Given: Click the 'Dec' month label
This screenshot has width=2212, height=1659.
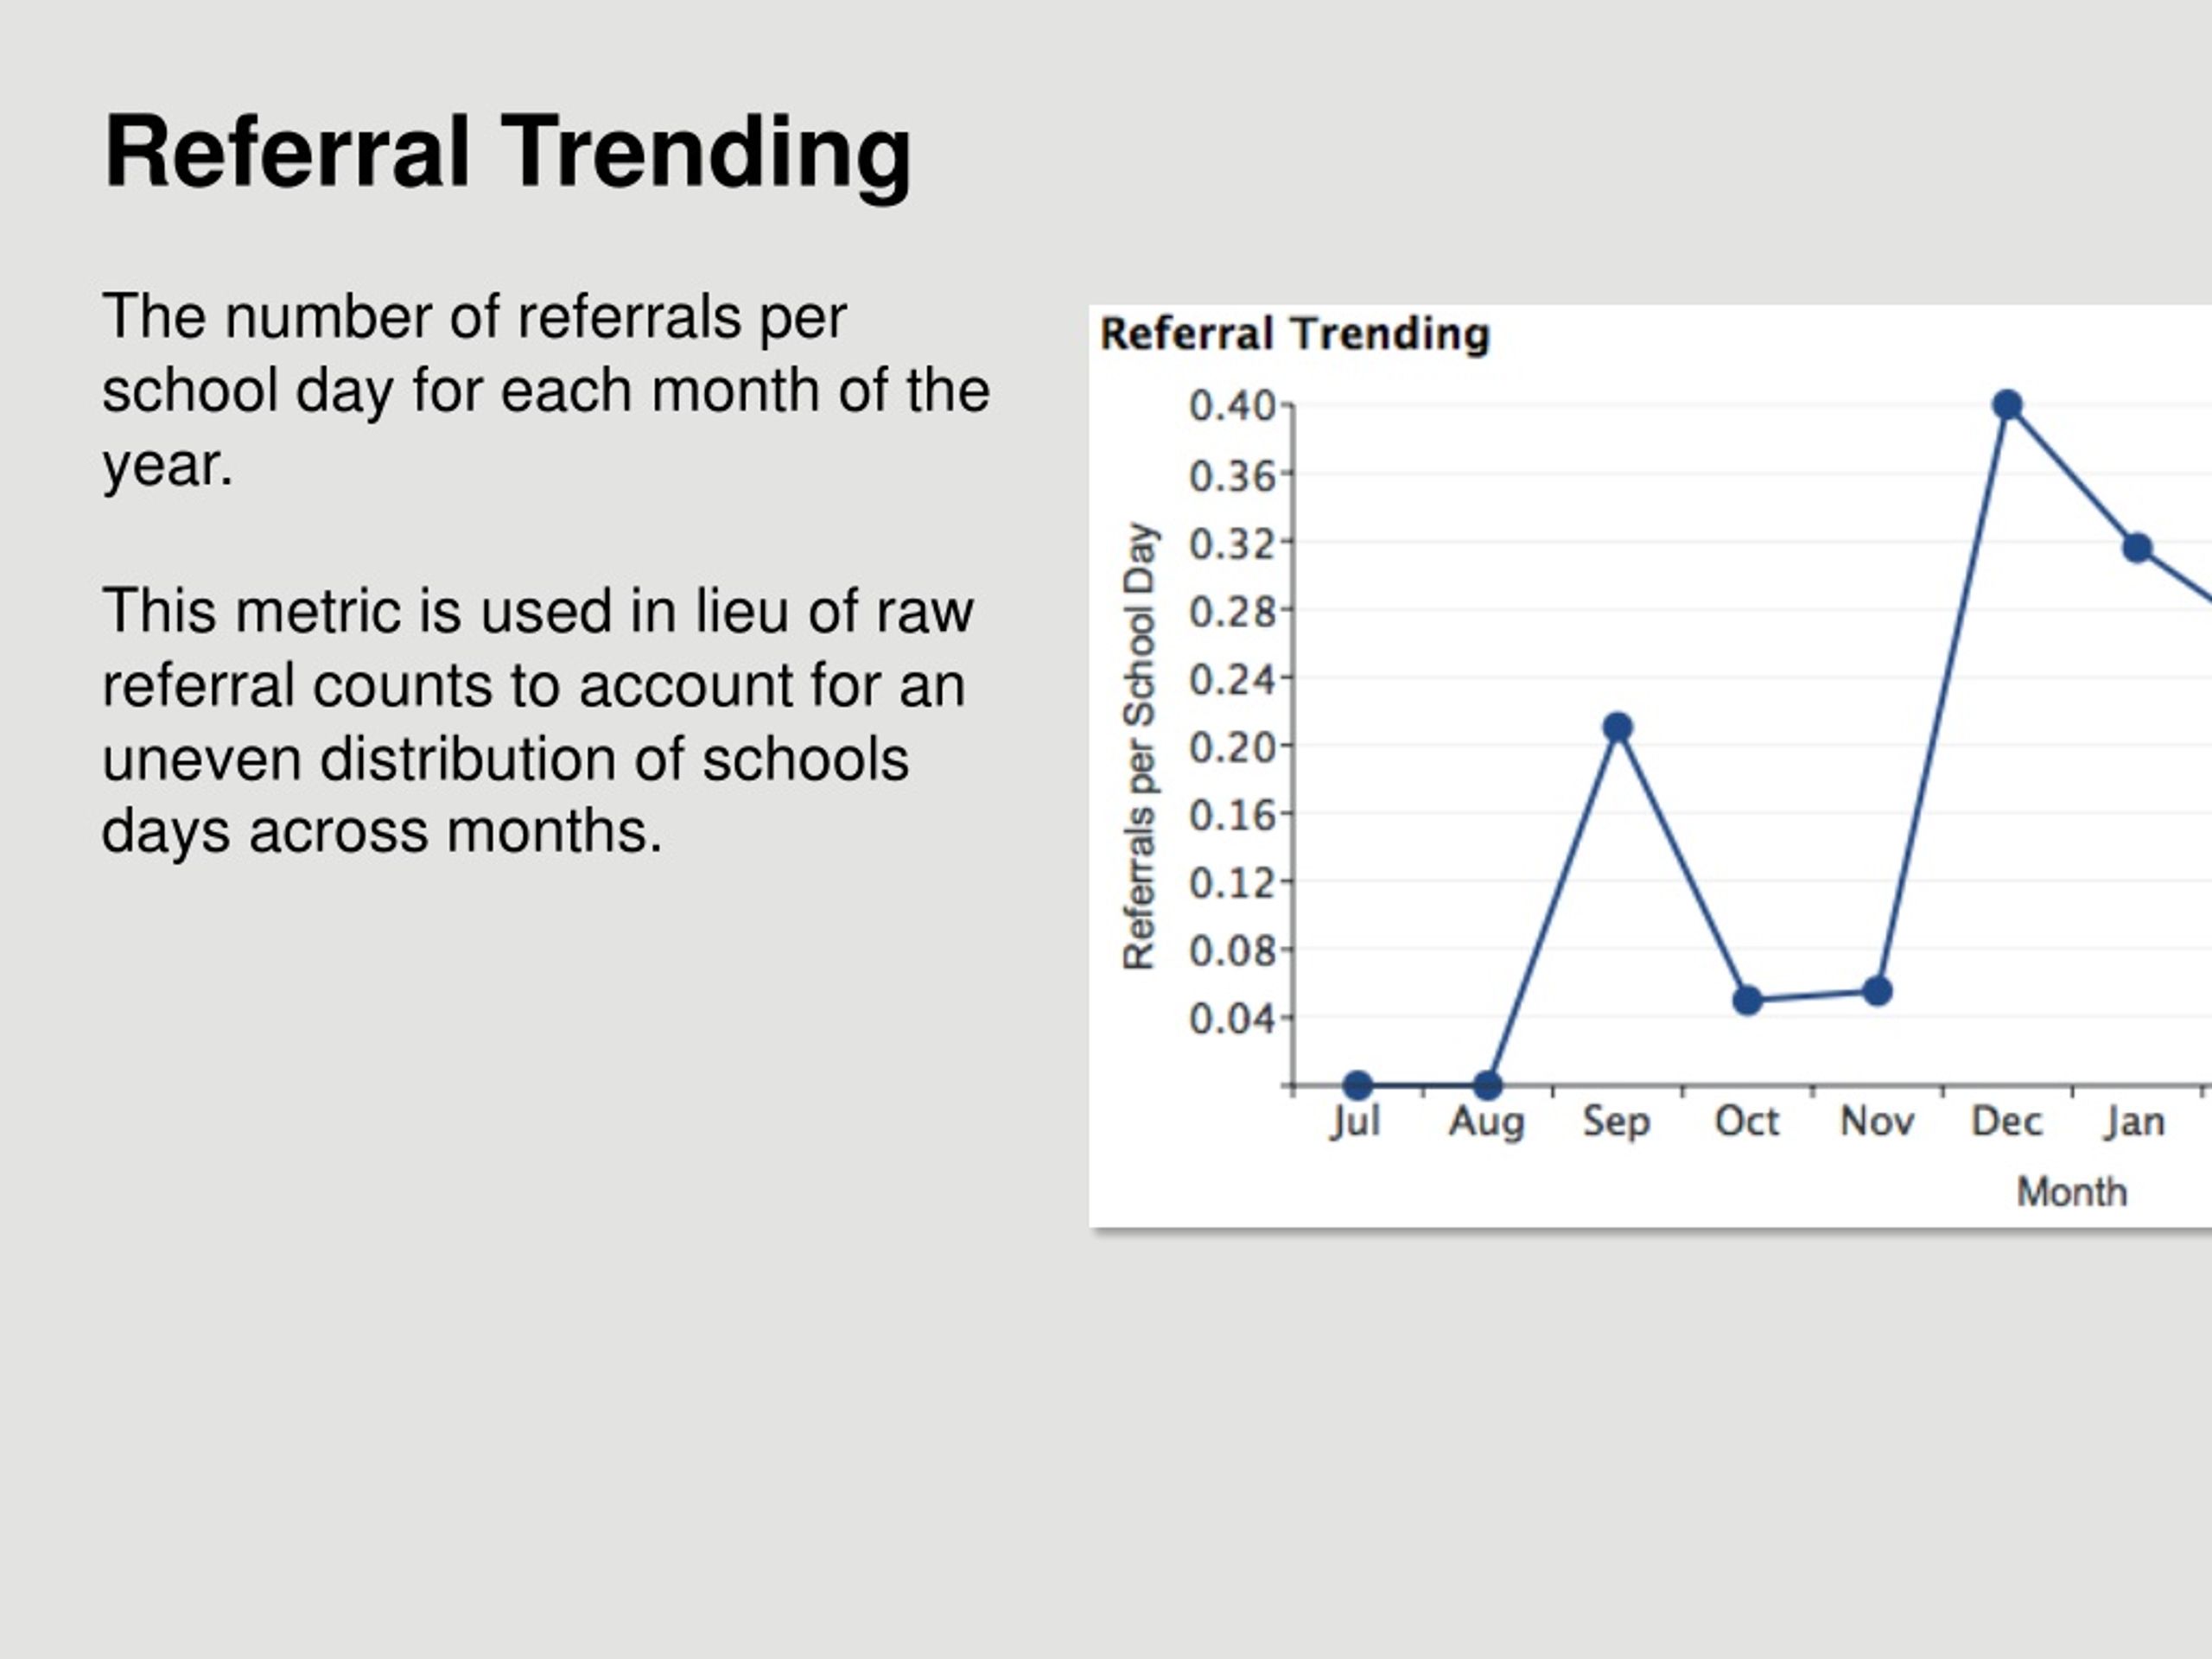Looking at the screenshot, I should click(2006, 1121).
